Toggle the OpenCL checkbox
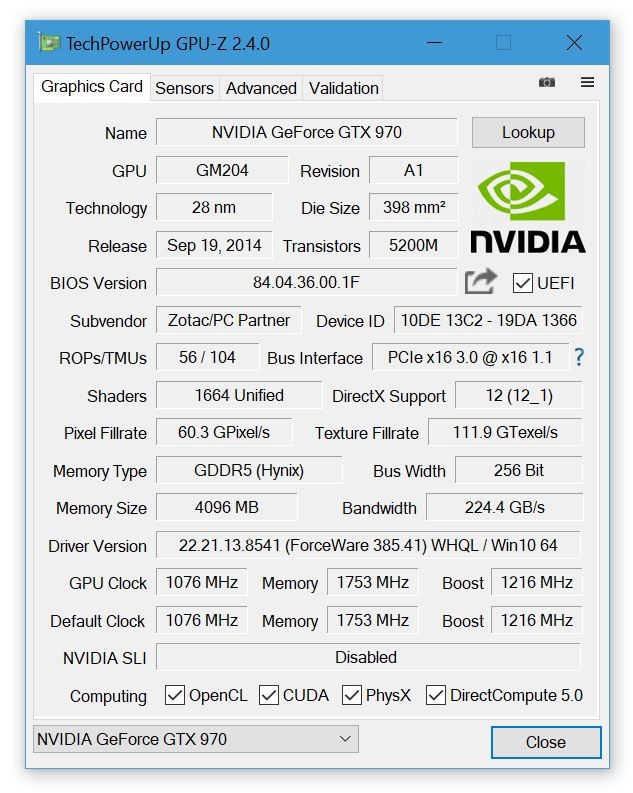 pos(174,695)
